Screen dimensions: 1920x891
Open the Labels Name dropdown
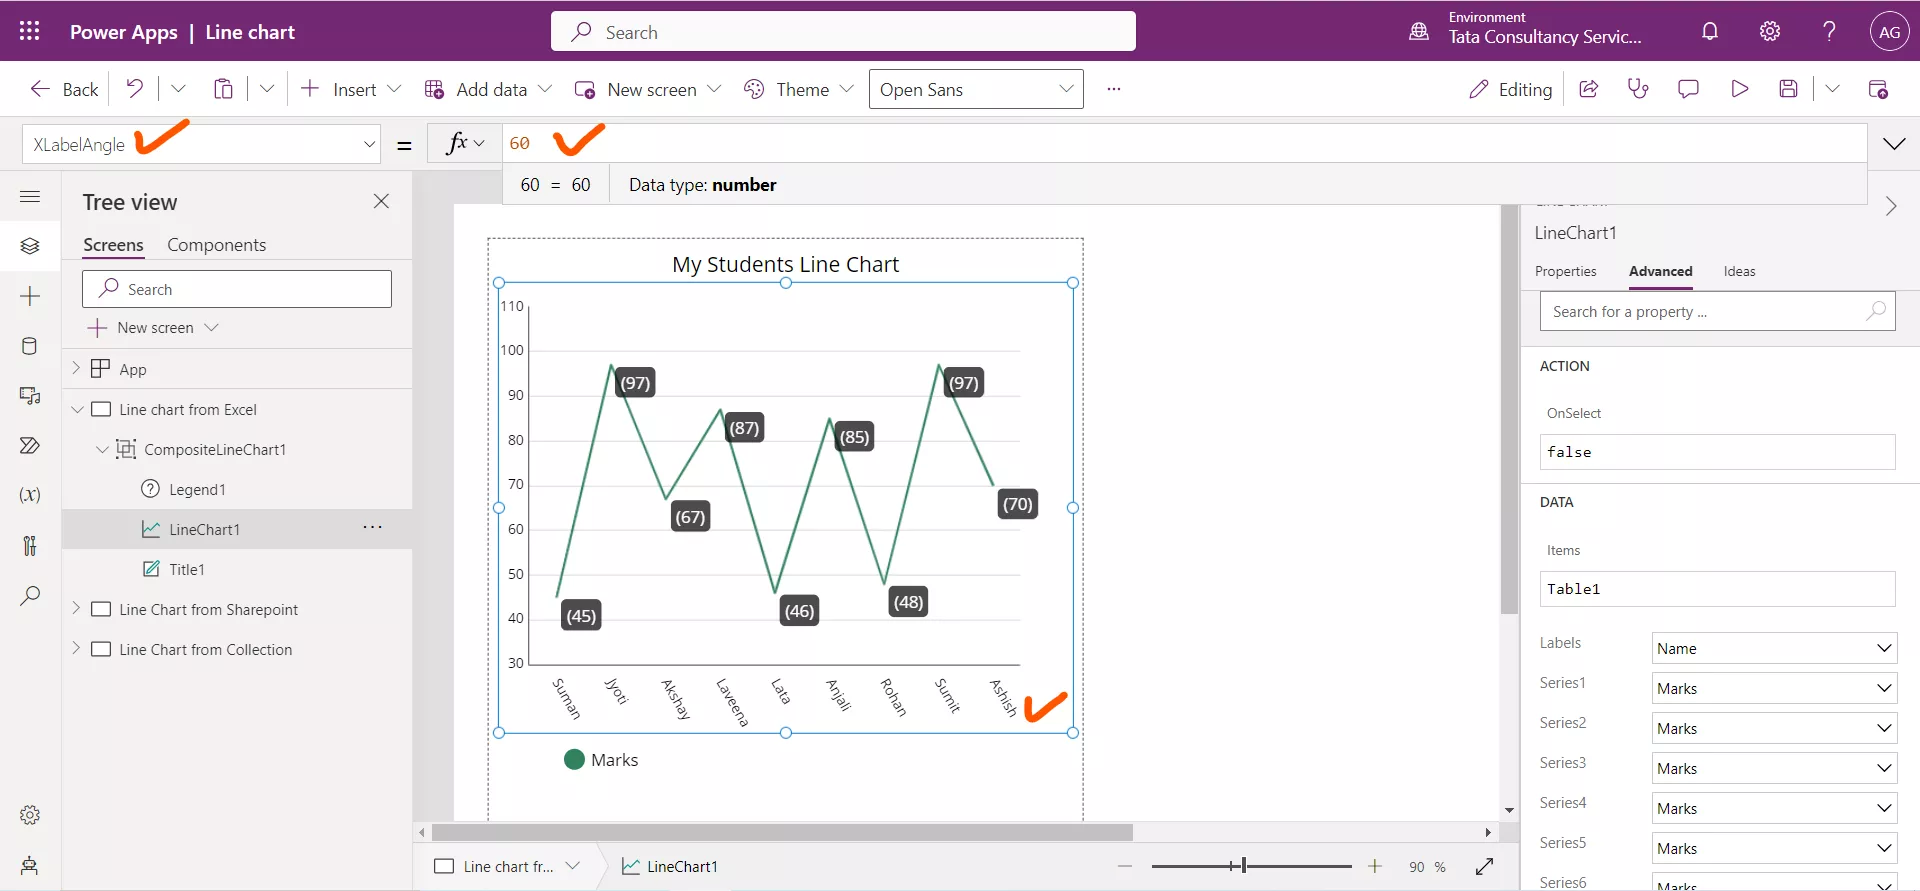coord(1774,648)
